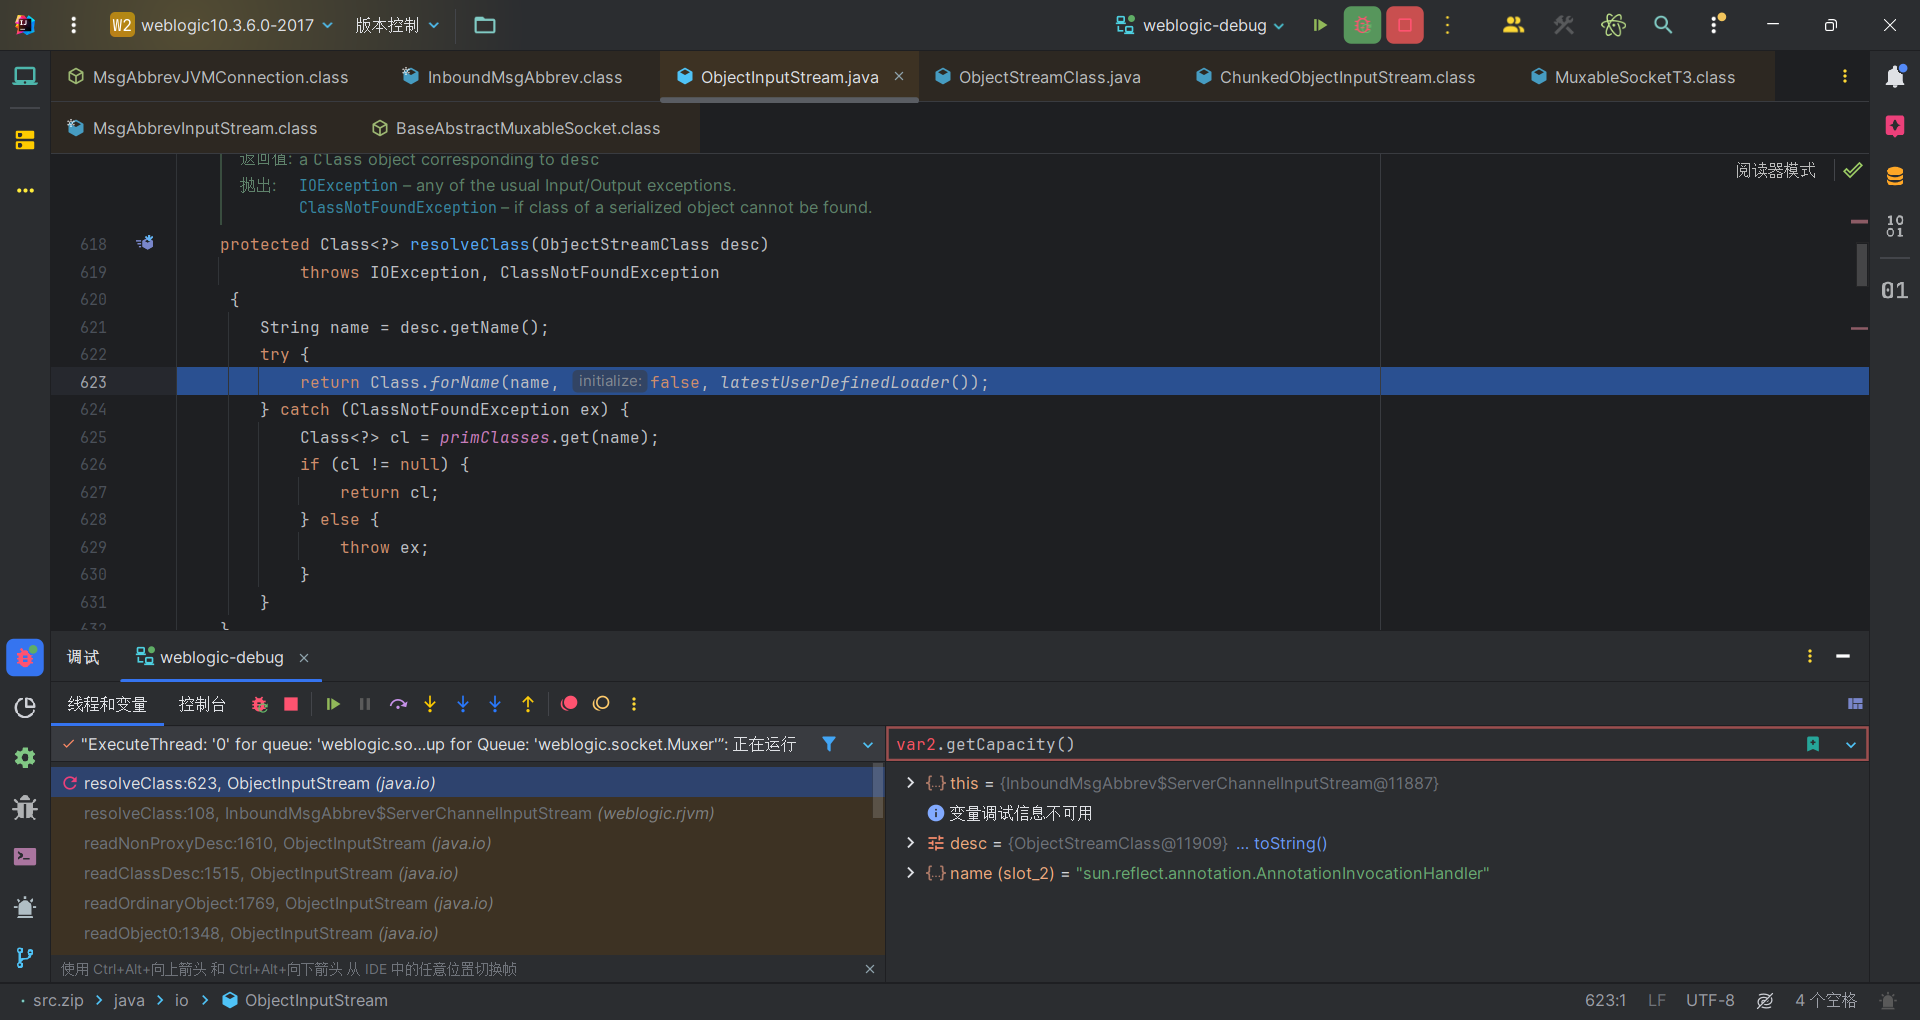Click the src.zip breadcrumb
The image size is (1920, 1020).
[x=58, y=1000]
